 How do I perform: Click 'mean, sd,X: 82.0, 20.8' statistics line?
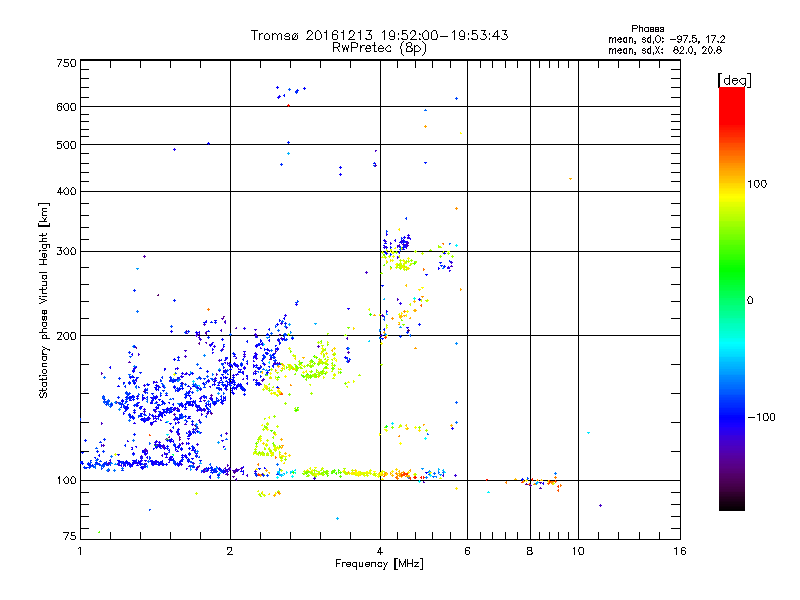click(665, 50)
